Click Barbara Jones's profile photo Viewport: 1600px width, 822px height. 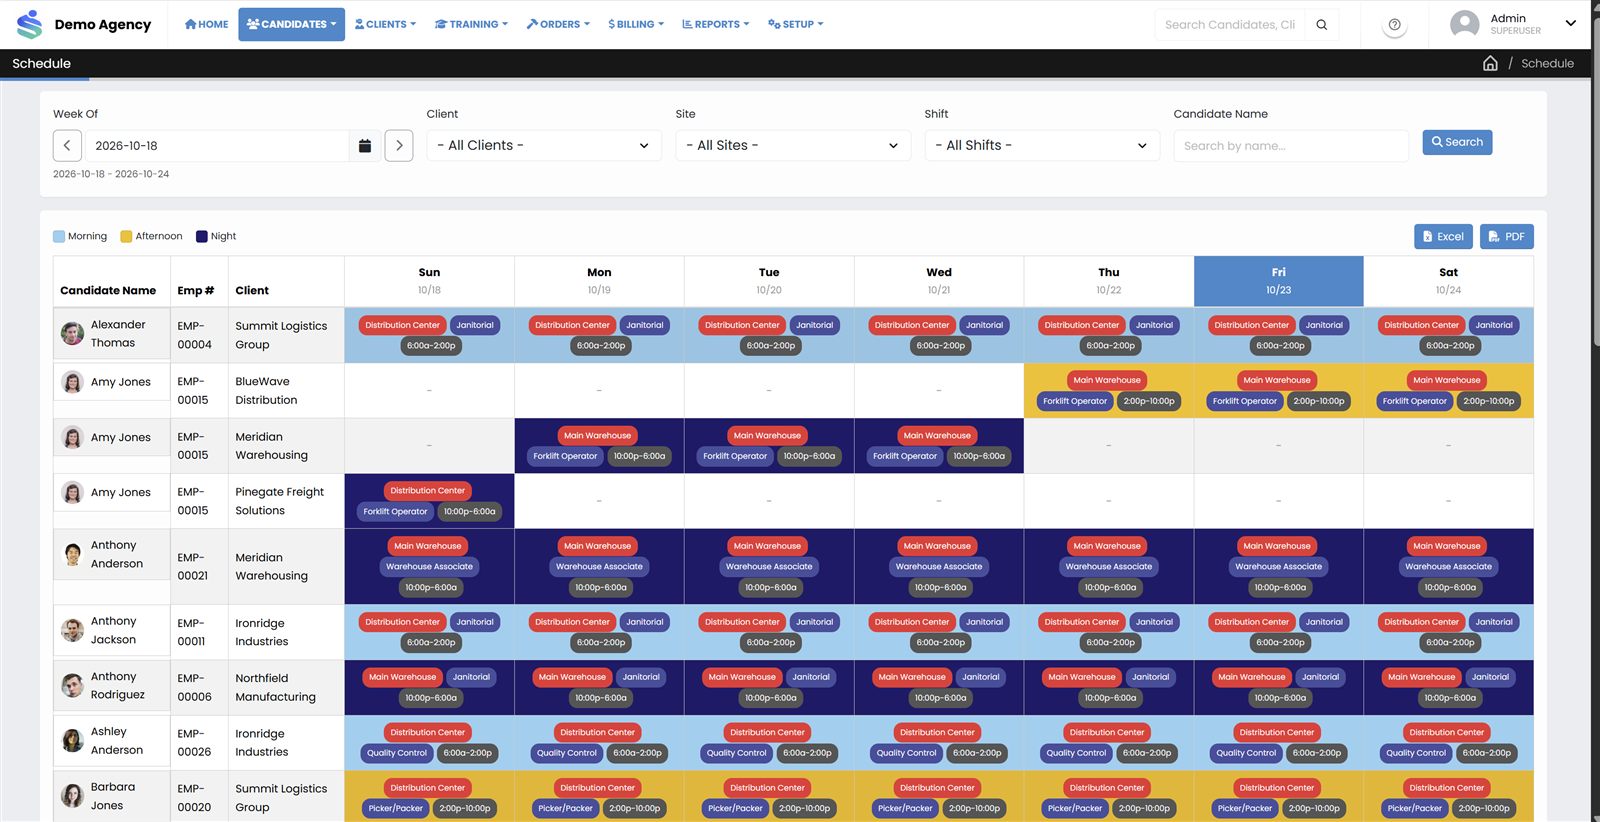click(x=72, y=795)
